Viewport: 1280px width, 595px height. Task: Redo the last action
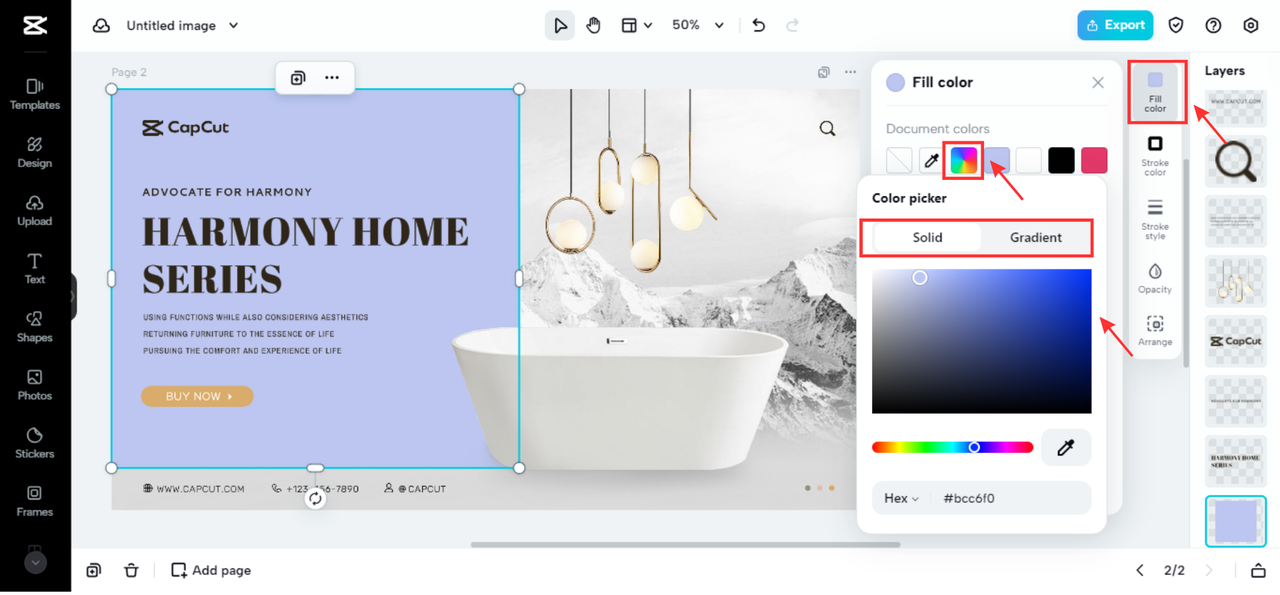[793, 25]
